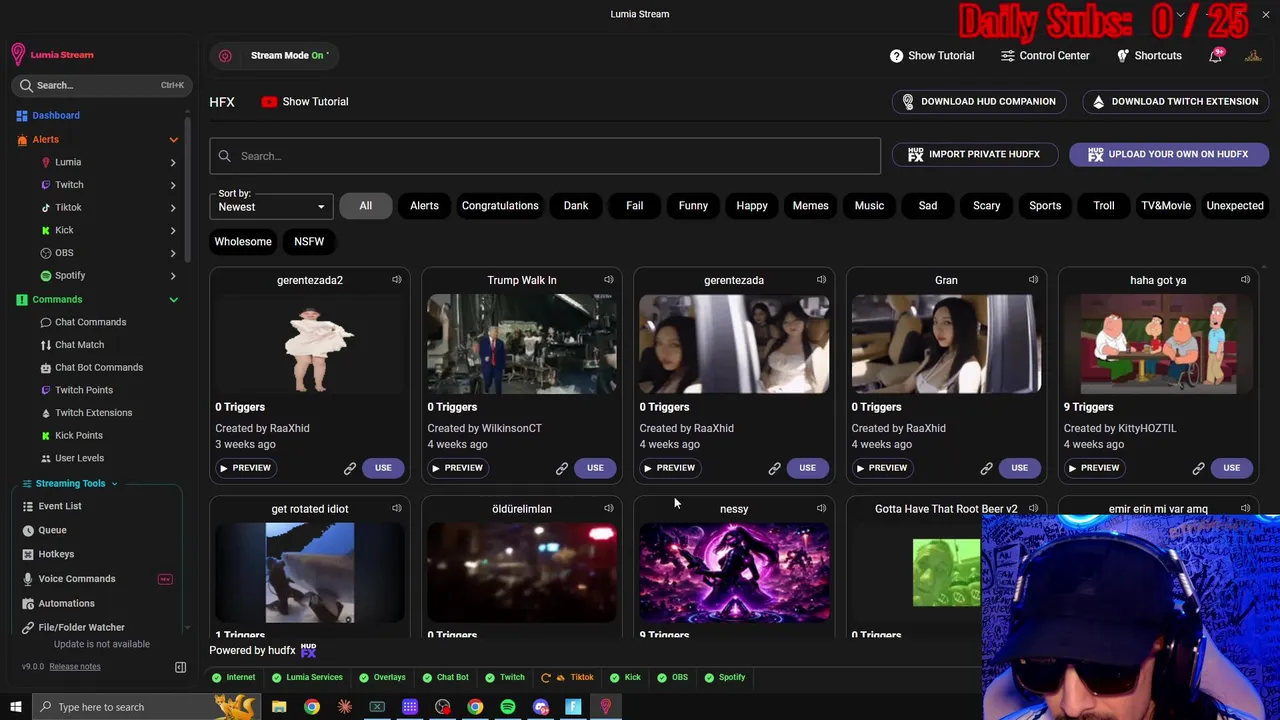Collapse the Commands sidebar section
This screenshot has height=720, width=1280.
coord(174,300)
